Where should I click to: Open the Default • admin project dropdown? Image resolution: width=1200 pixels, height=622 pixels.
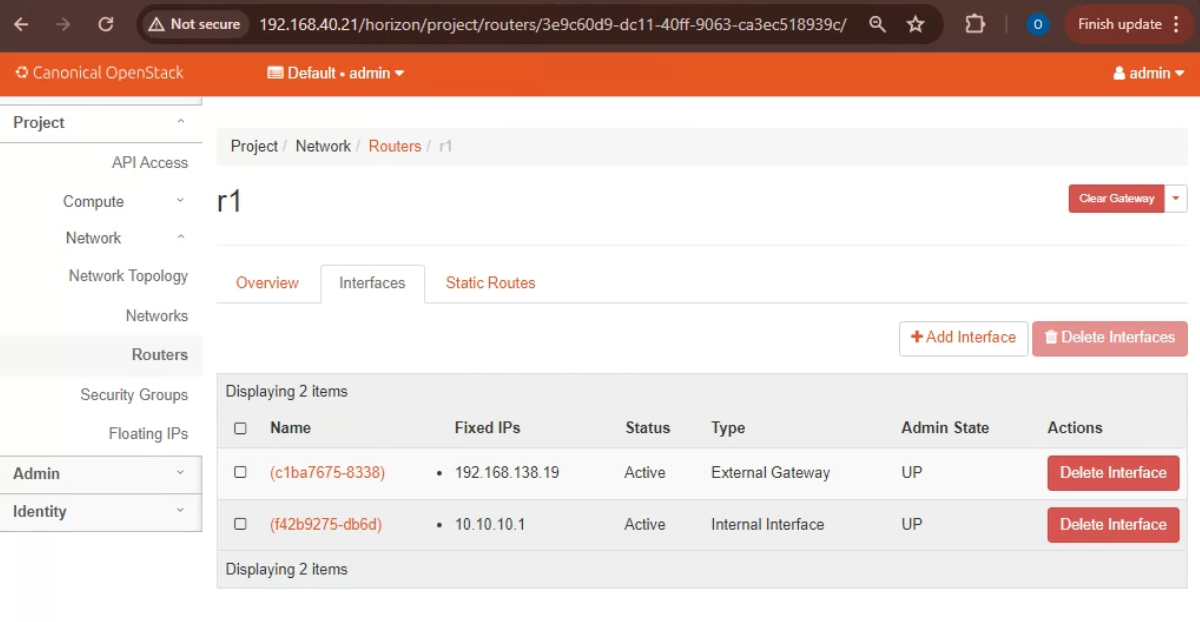point(336,73)
